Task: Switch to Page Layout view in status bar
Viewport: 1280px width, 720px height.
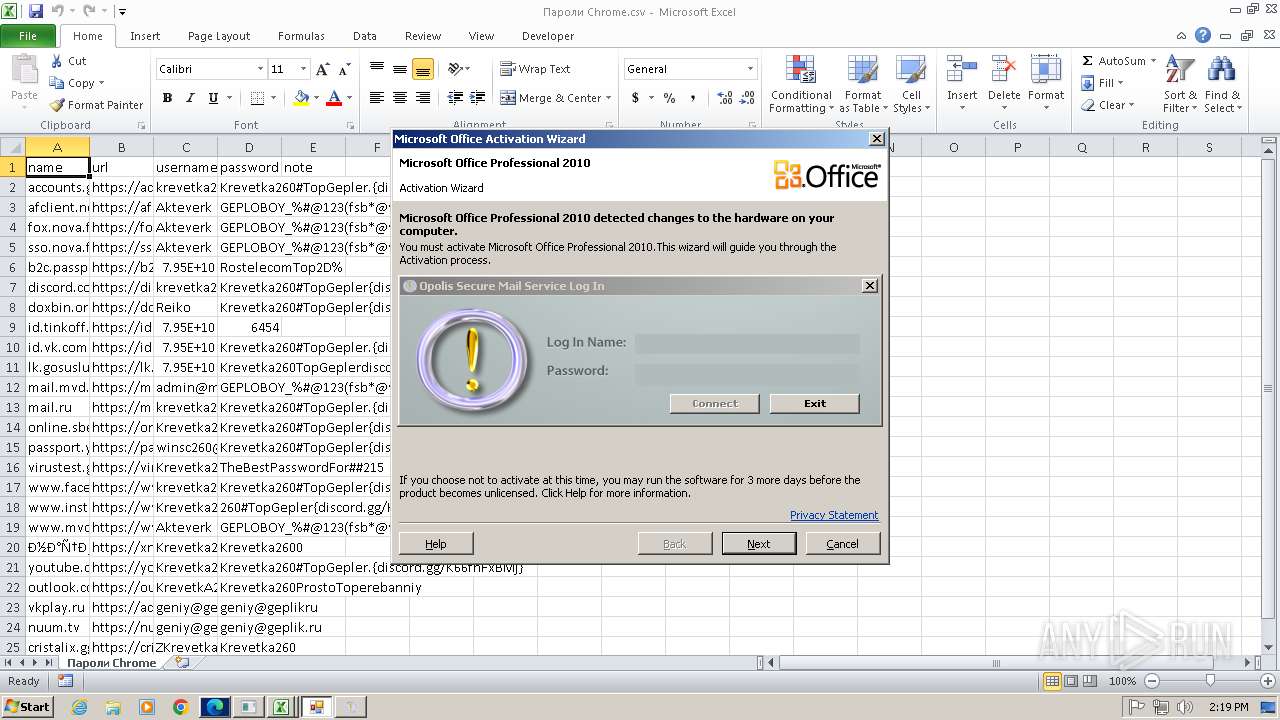Action: pyautogui.click(x=1072, y=681)
